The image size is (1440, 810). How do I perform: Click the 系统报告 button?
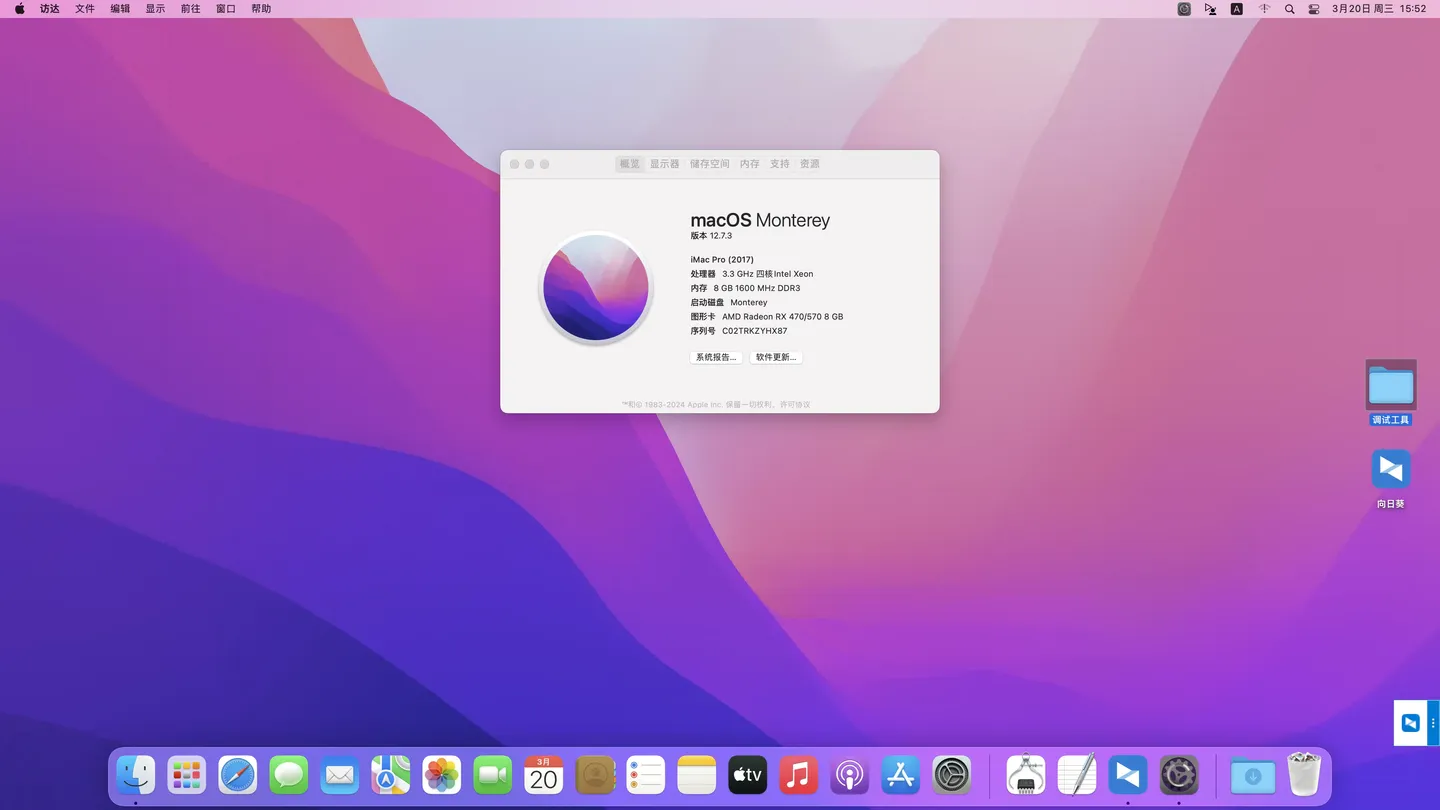(x=716, y=357)
